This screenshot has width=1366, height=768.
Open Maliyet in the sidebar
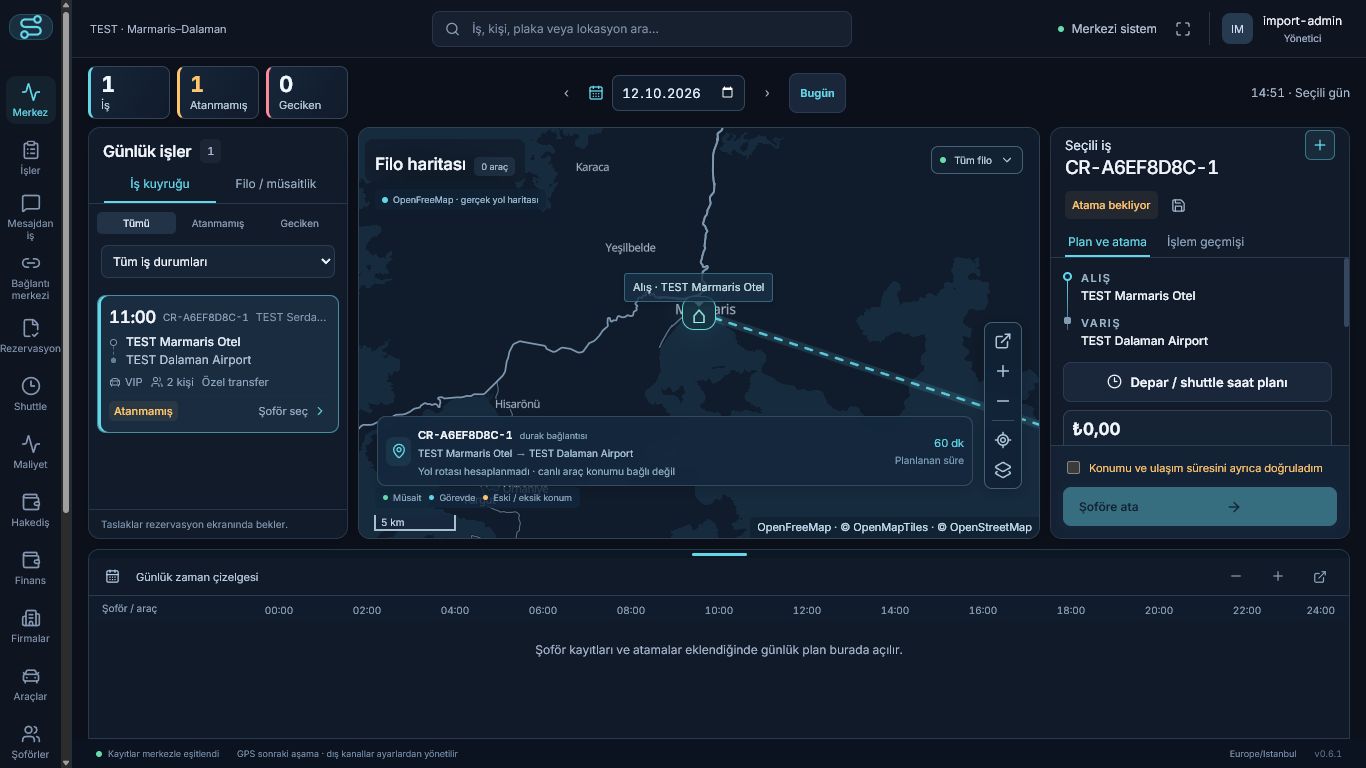click(x=31, y=452)
